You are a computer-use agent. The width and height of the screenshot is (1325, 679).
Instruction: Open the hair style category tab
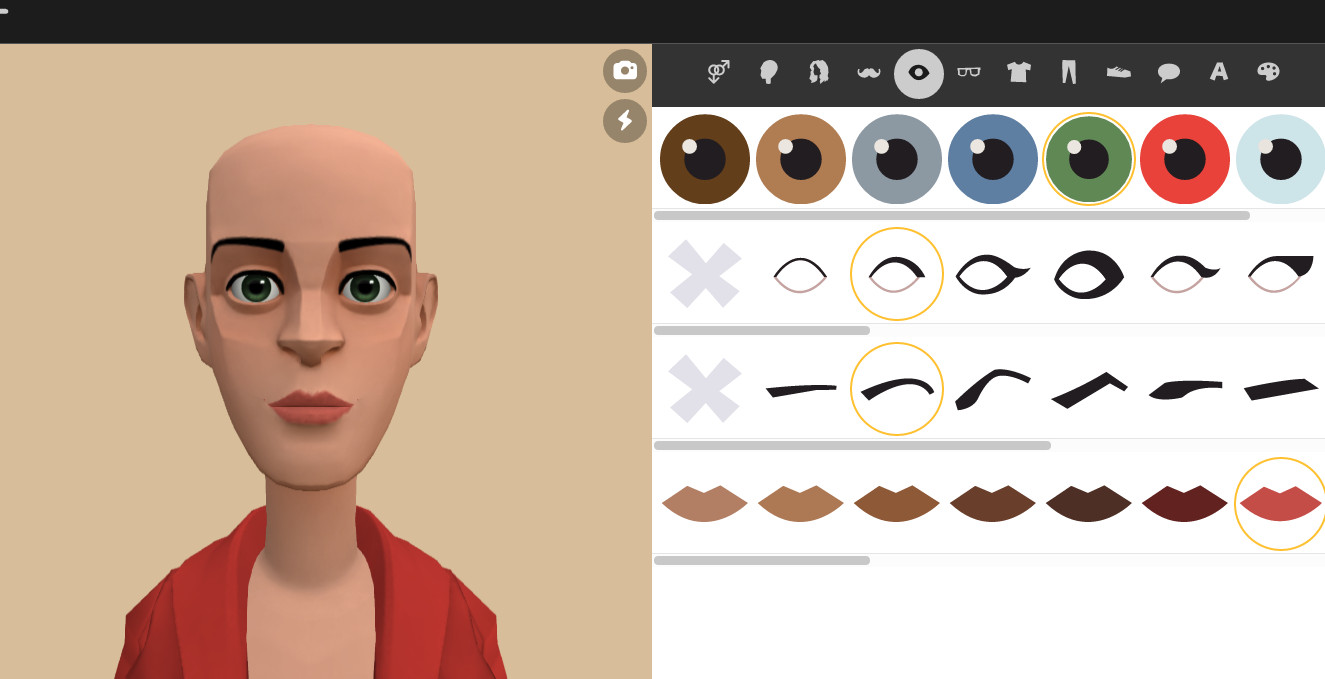click(818, 72)
